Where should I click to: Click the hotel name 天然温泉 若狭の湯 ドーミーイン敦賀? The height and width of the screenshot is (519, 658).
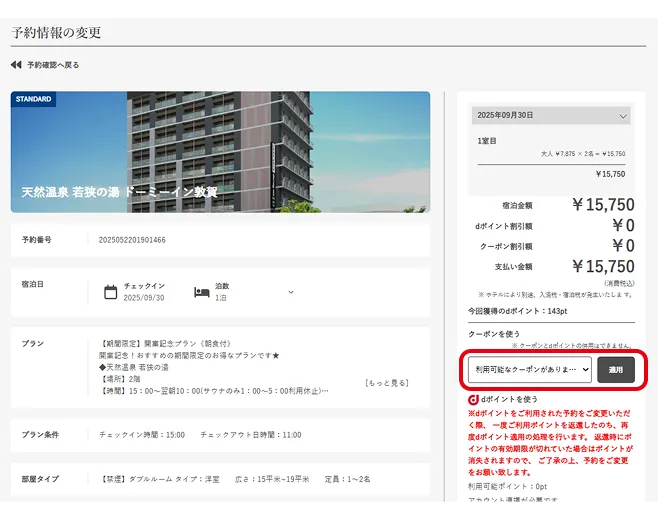[119, 192]
